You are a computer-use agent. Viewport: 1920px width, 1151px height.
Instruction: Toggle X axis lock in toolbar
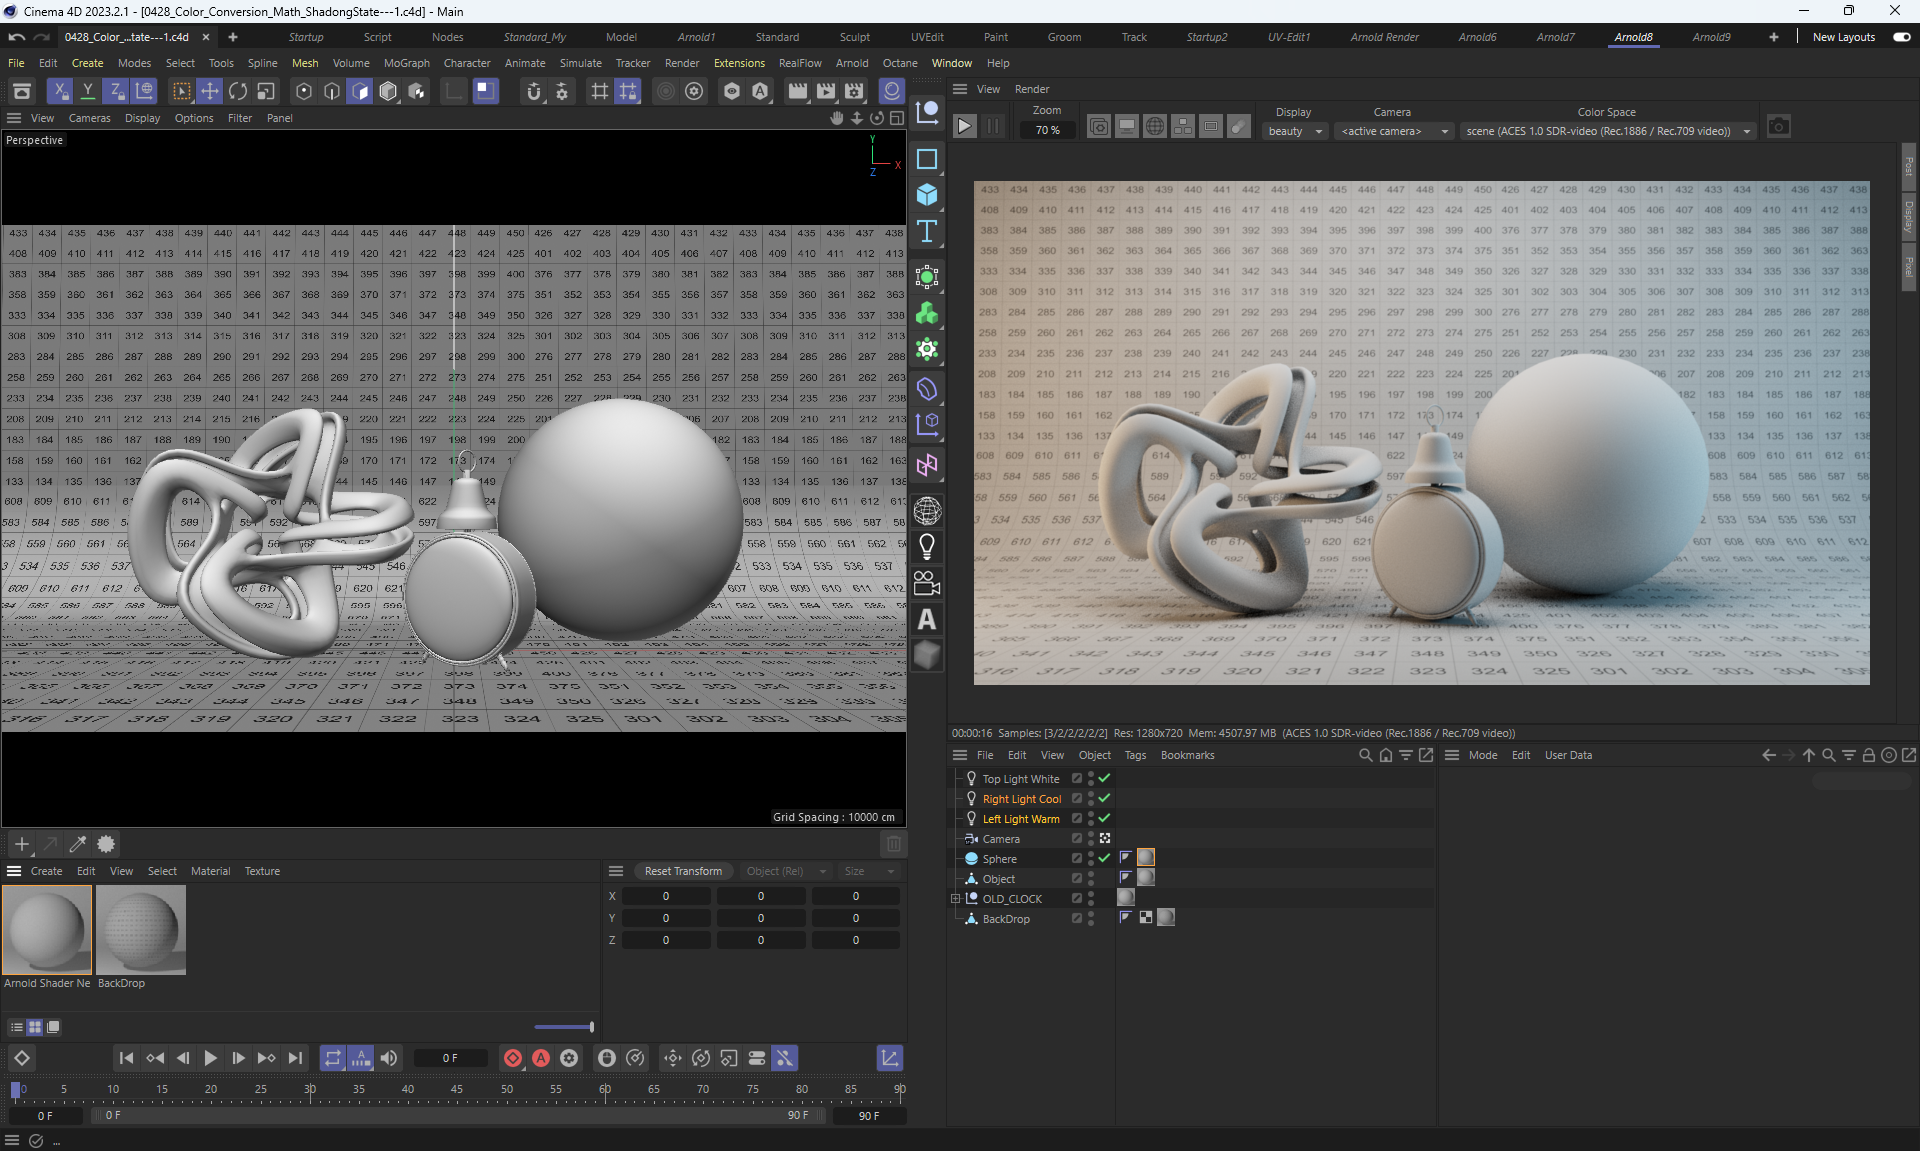(60, 91)
